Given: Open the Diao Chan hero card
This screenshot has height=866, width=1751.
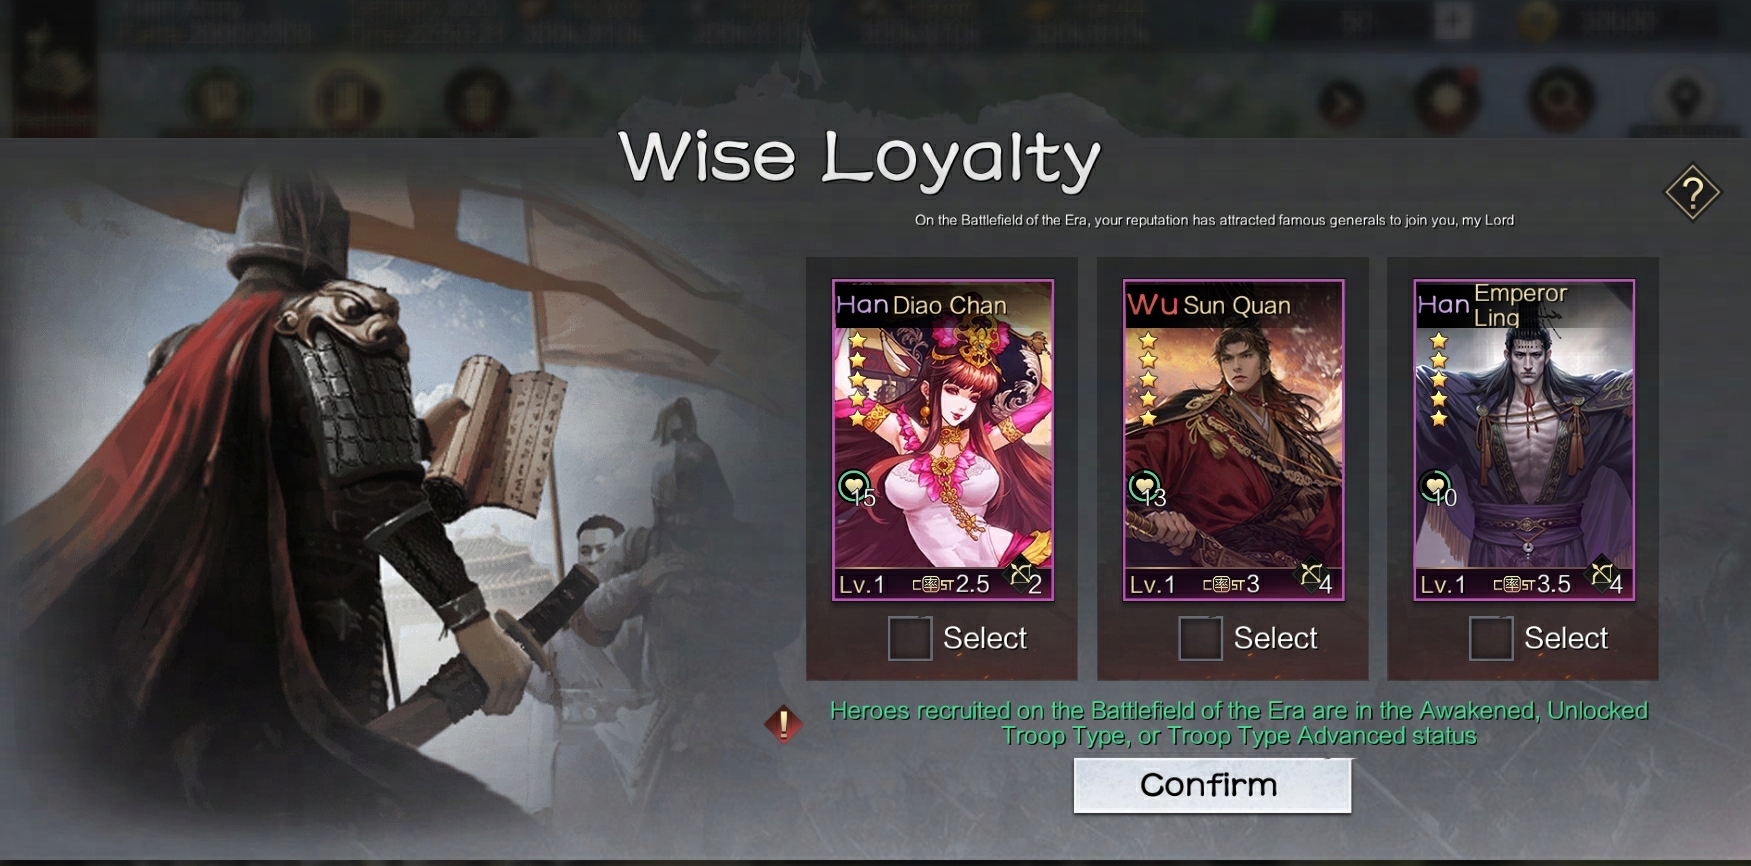Looking at the screenshot, I should click(943, 440).
